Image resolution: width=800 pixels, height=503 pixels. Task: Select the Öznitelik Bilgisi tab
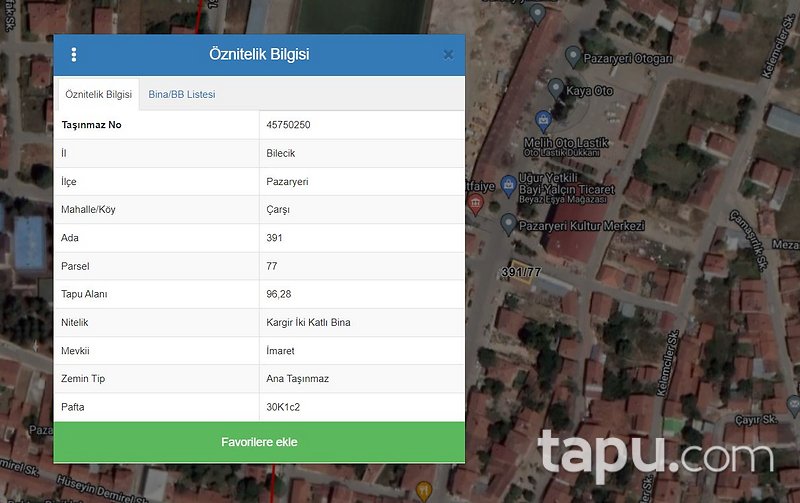pos(98,94)
